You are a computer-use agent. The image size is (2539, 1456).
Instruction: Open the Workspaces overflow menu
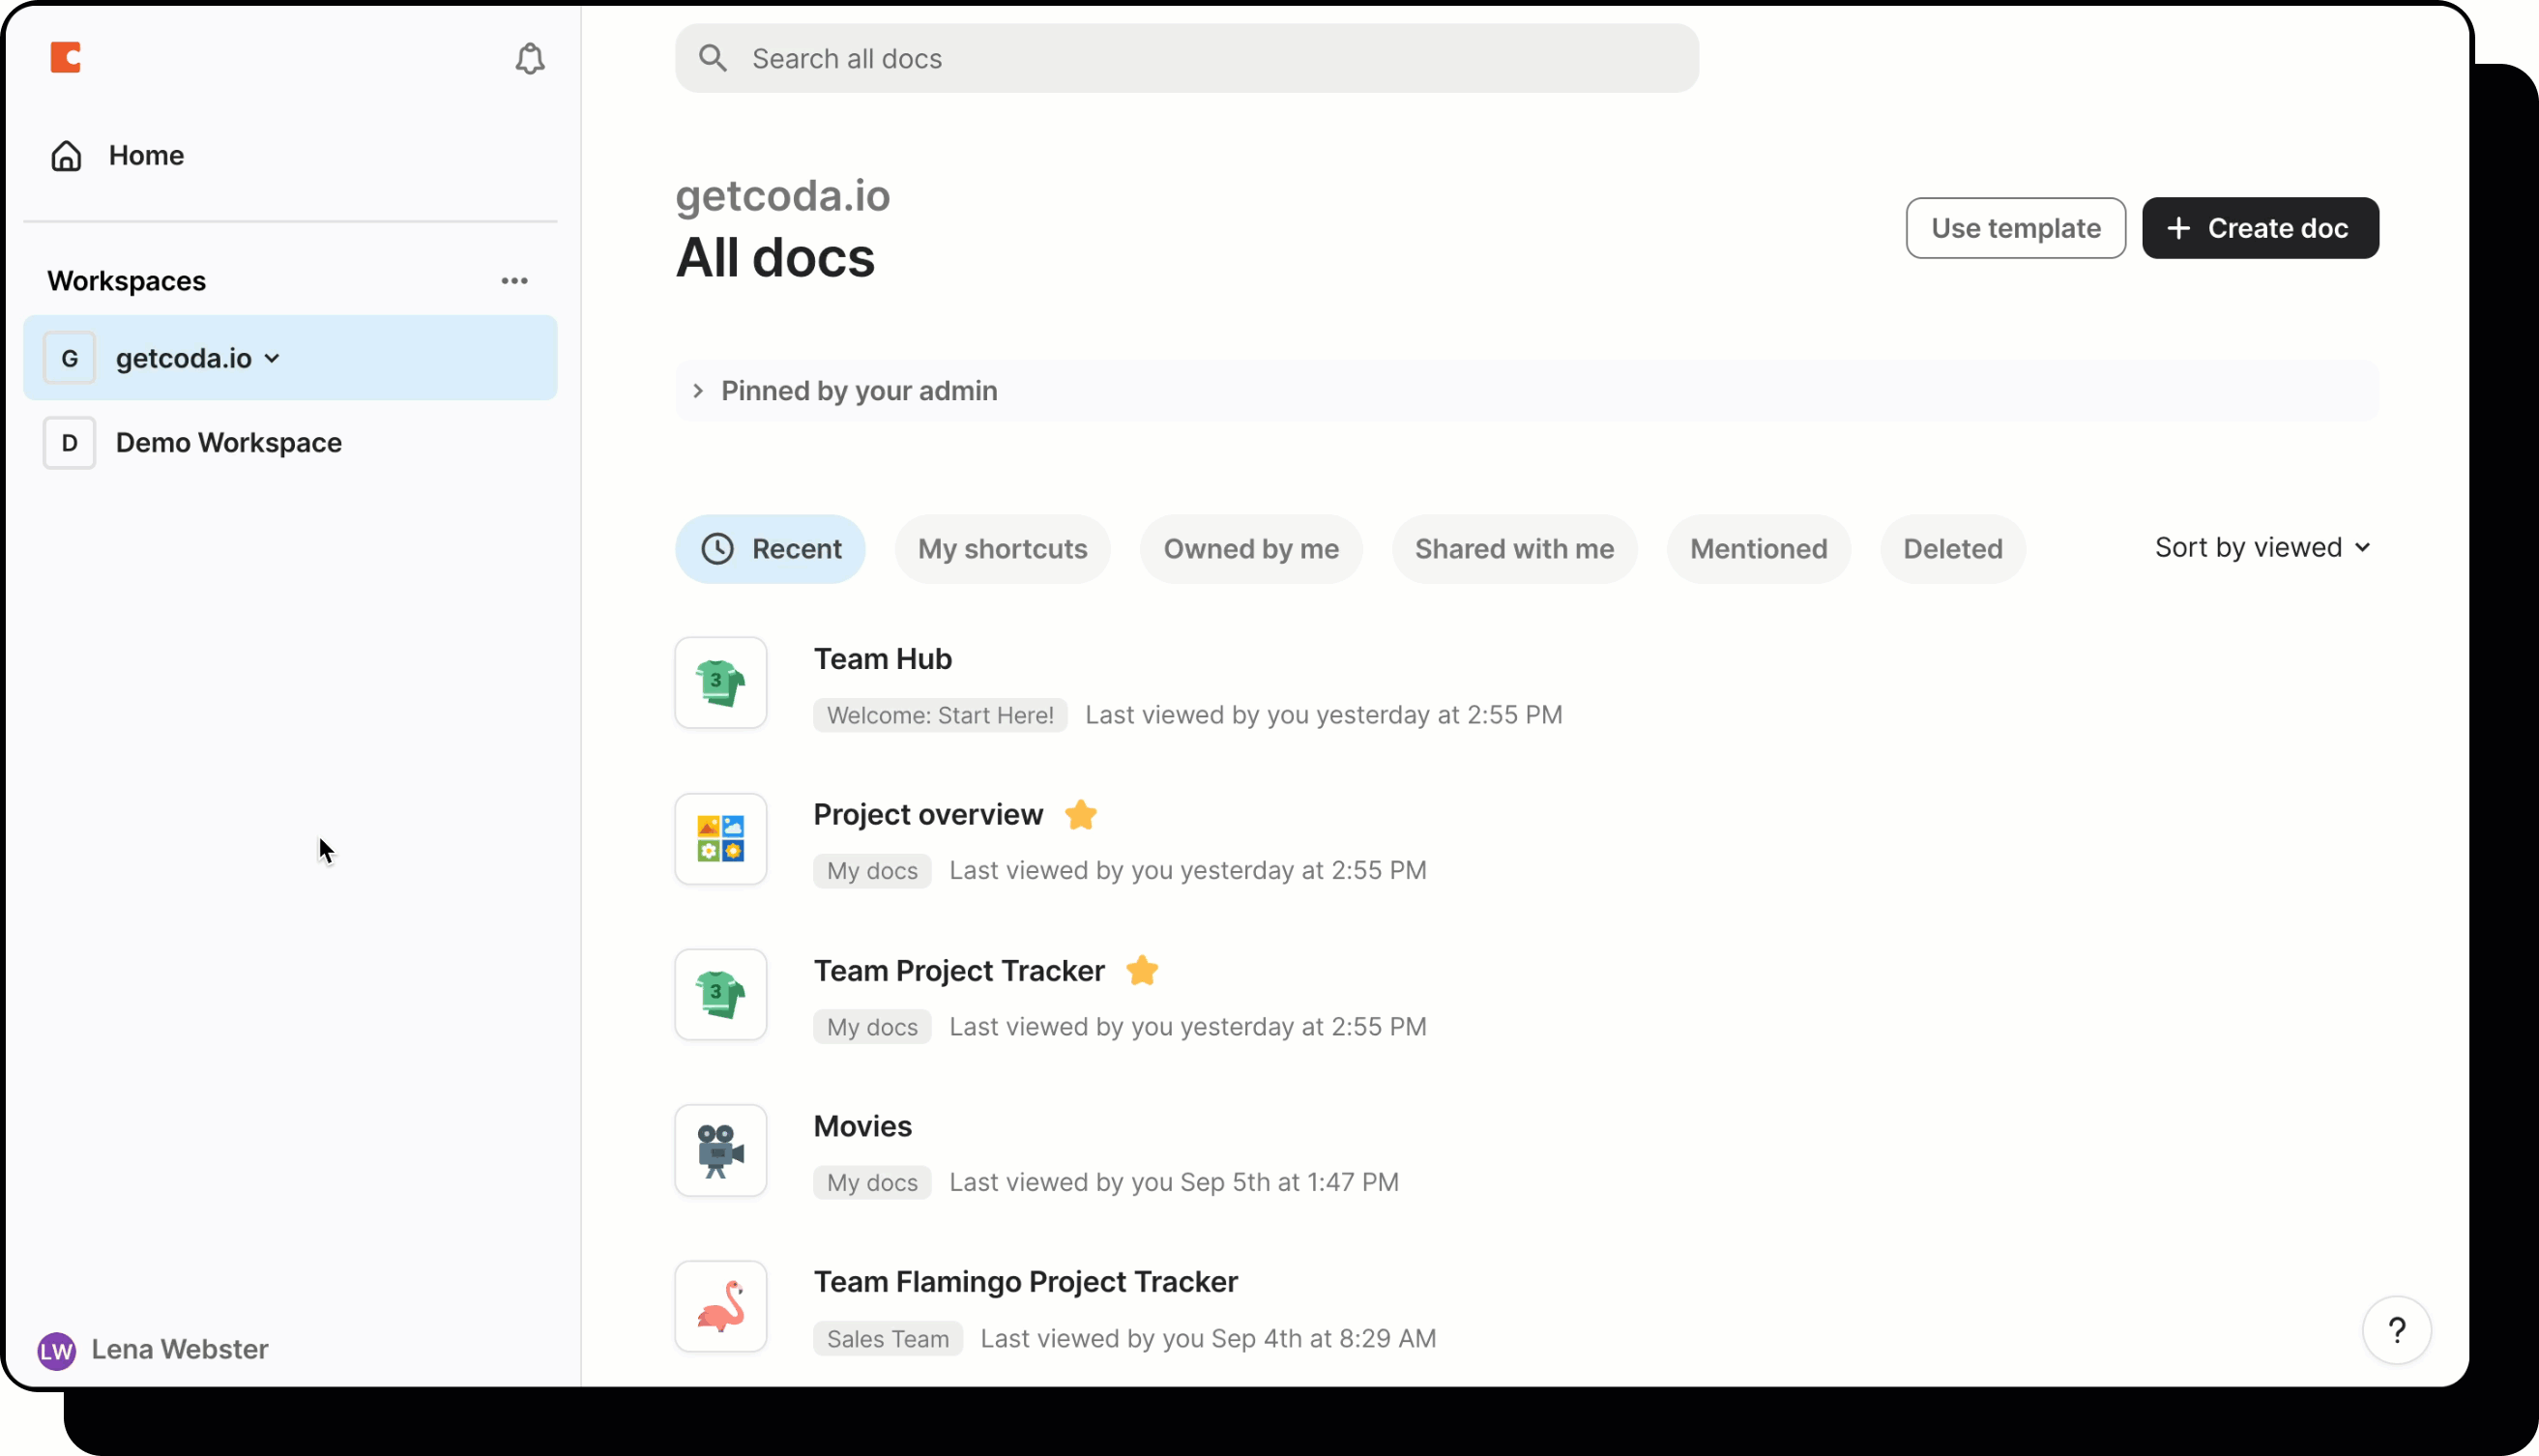[514, 281]
